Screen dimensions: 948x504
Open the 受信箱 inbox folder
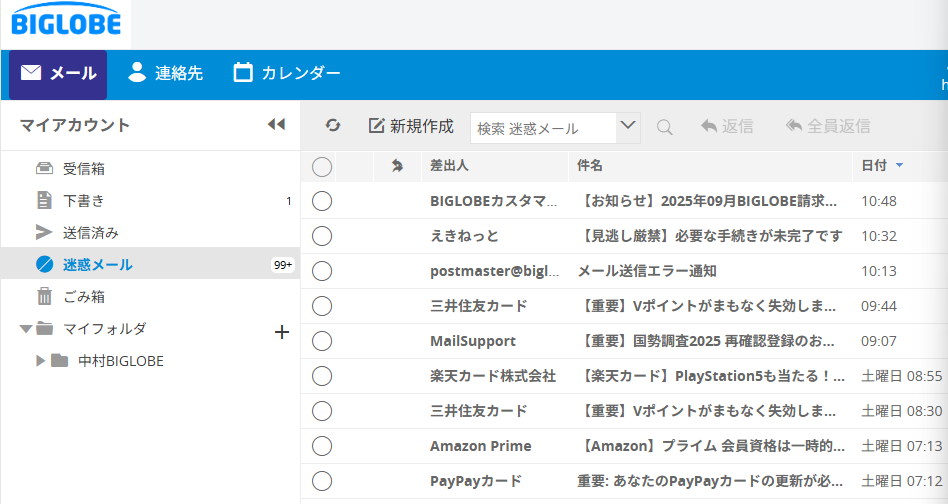84,168
